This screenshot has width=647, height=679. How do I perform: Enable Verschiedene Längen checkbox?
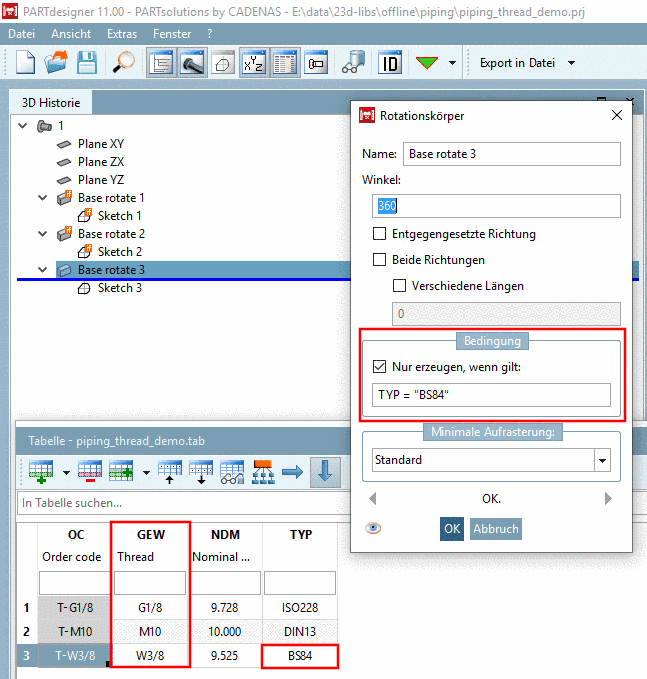[x=399, y=286]
